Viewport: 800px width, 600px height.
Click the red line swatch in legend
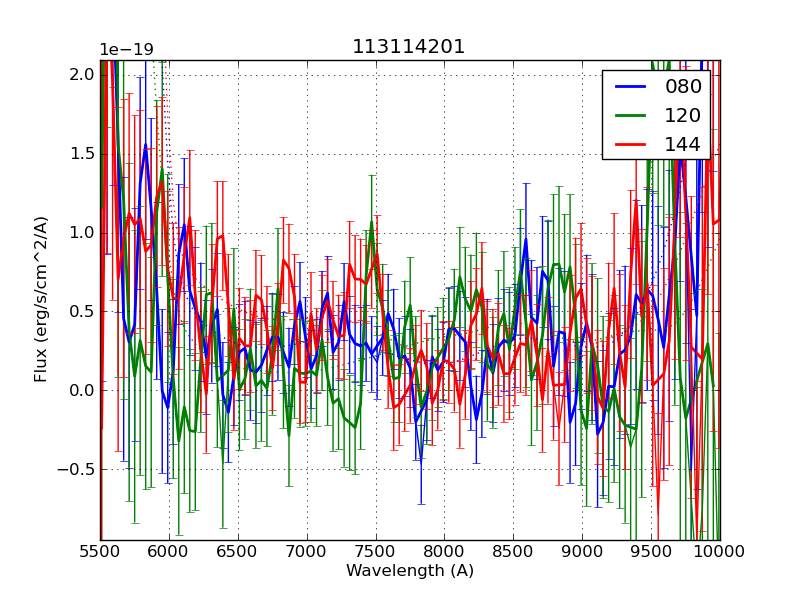(632, 144)
